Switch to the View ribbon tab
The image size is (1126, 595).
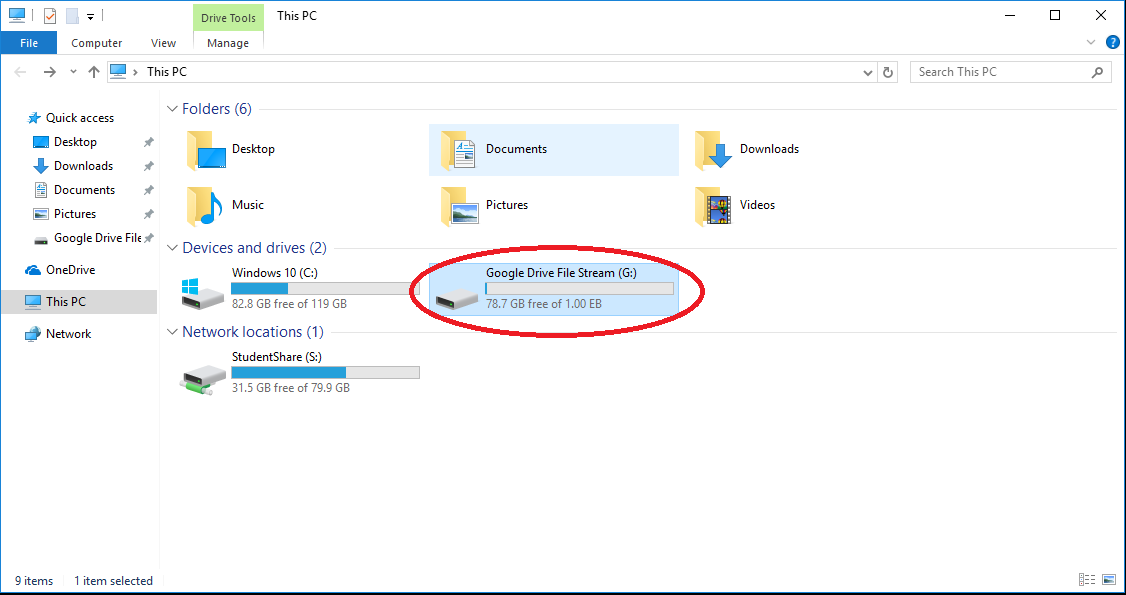point(163,43)
